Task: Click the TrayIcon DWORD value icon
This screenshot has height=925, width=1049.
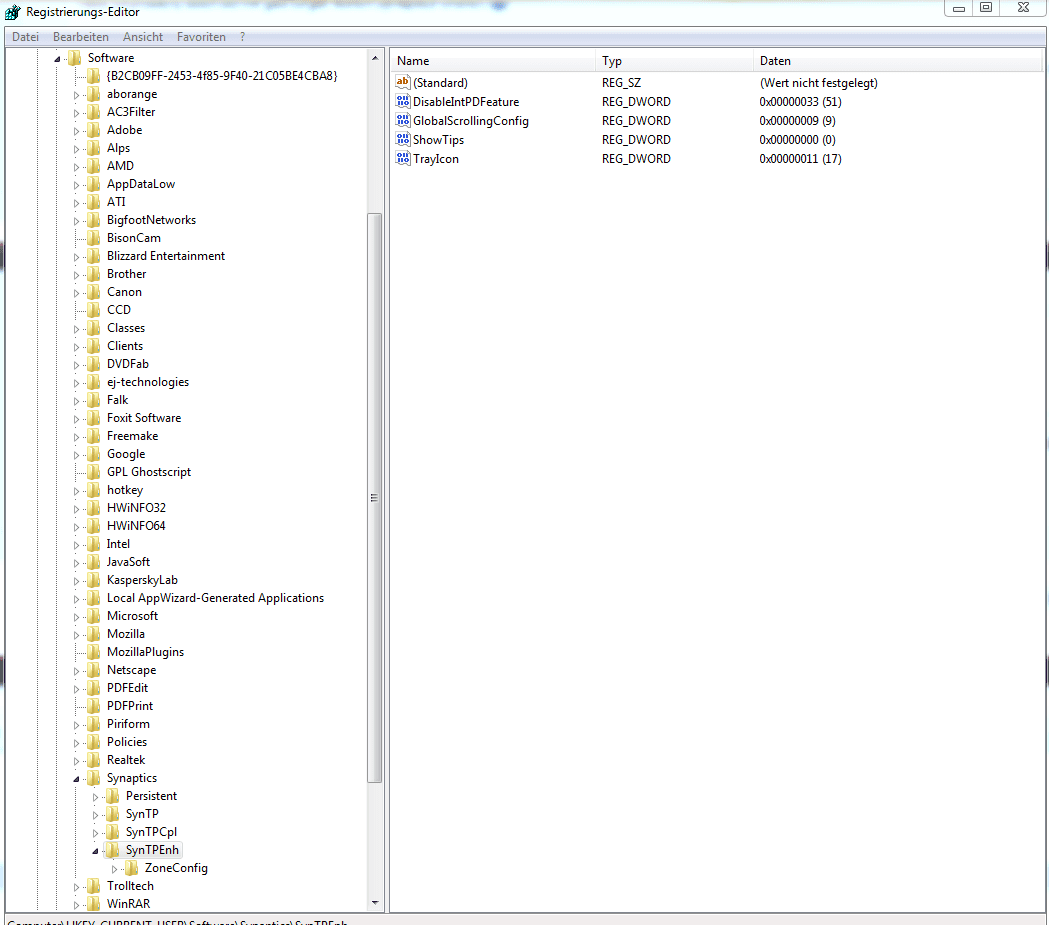Action: pyautogui.click(x=402, y=159)
